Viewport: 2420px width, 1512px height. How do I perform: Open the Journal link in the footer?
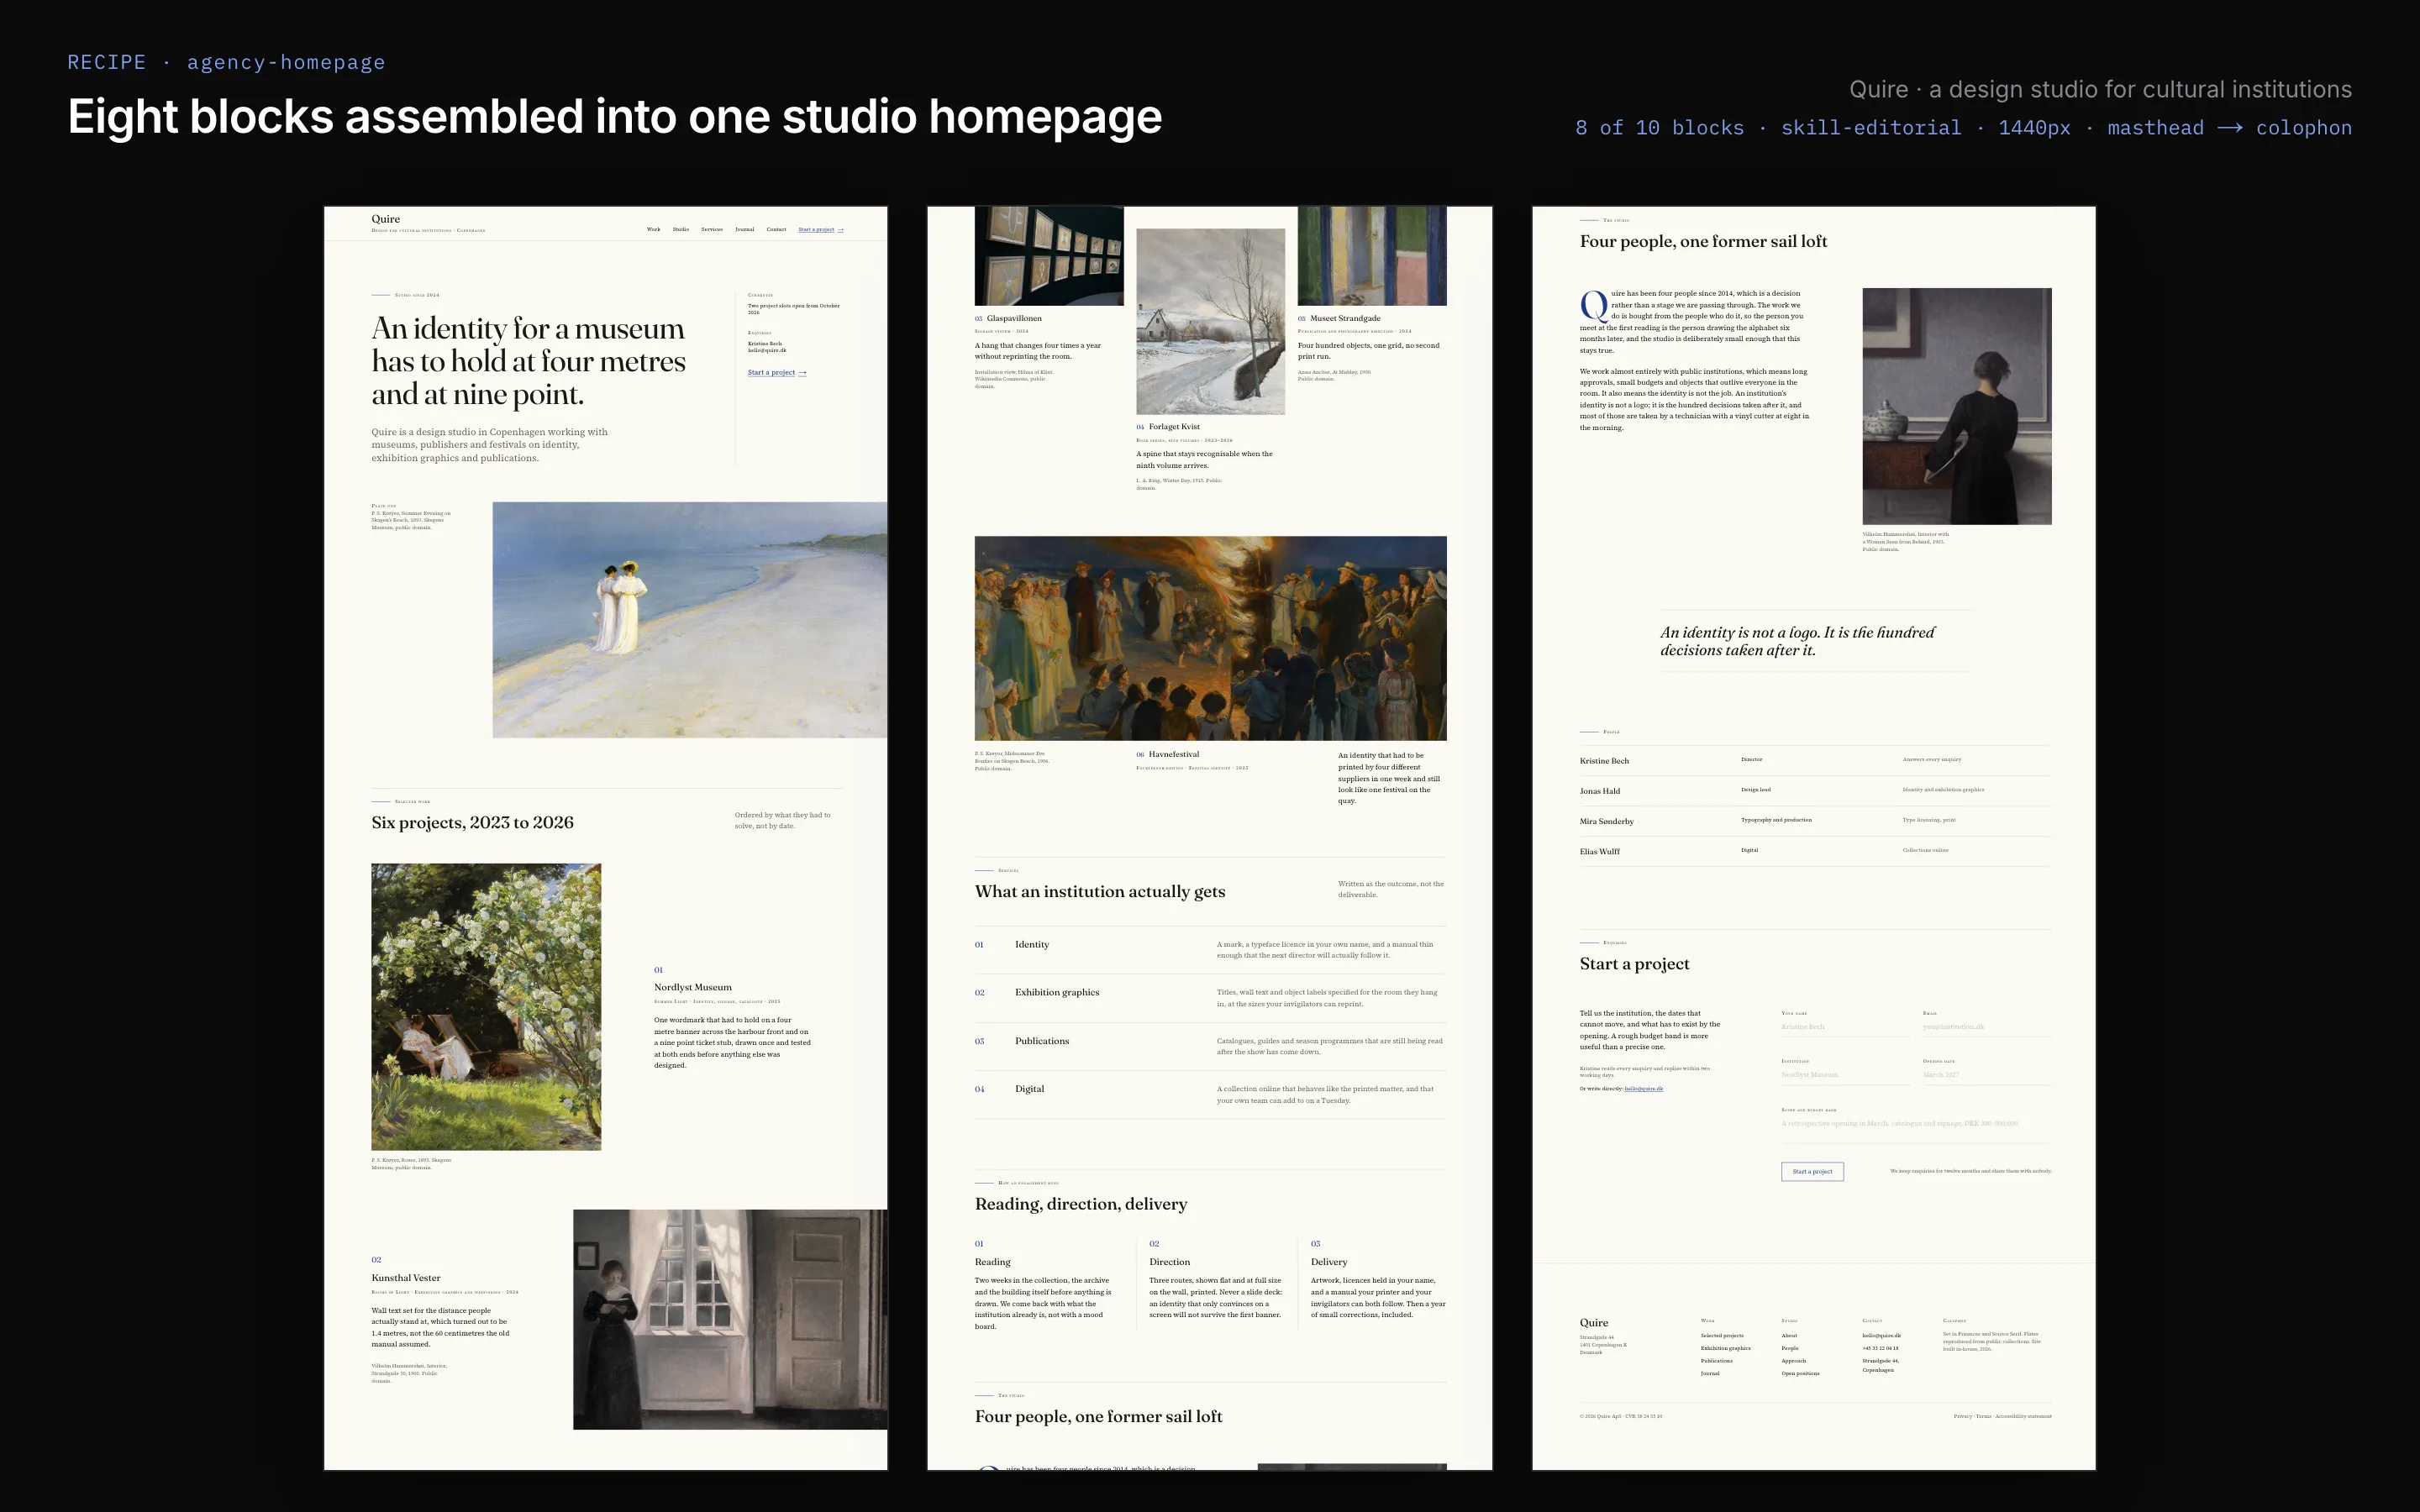click(1710, 1374)
